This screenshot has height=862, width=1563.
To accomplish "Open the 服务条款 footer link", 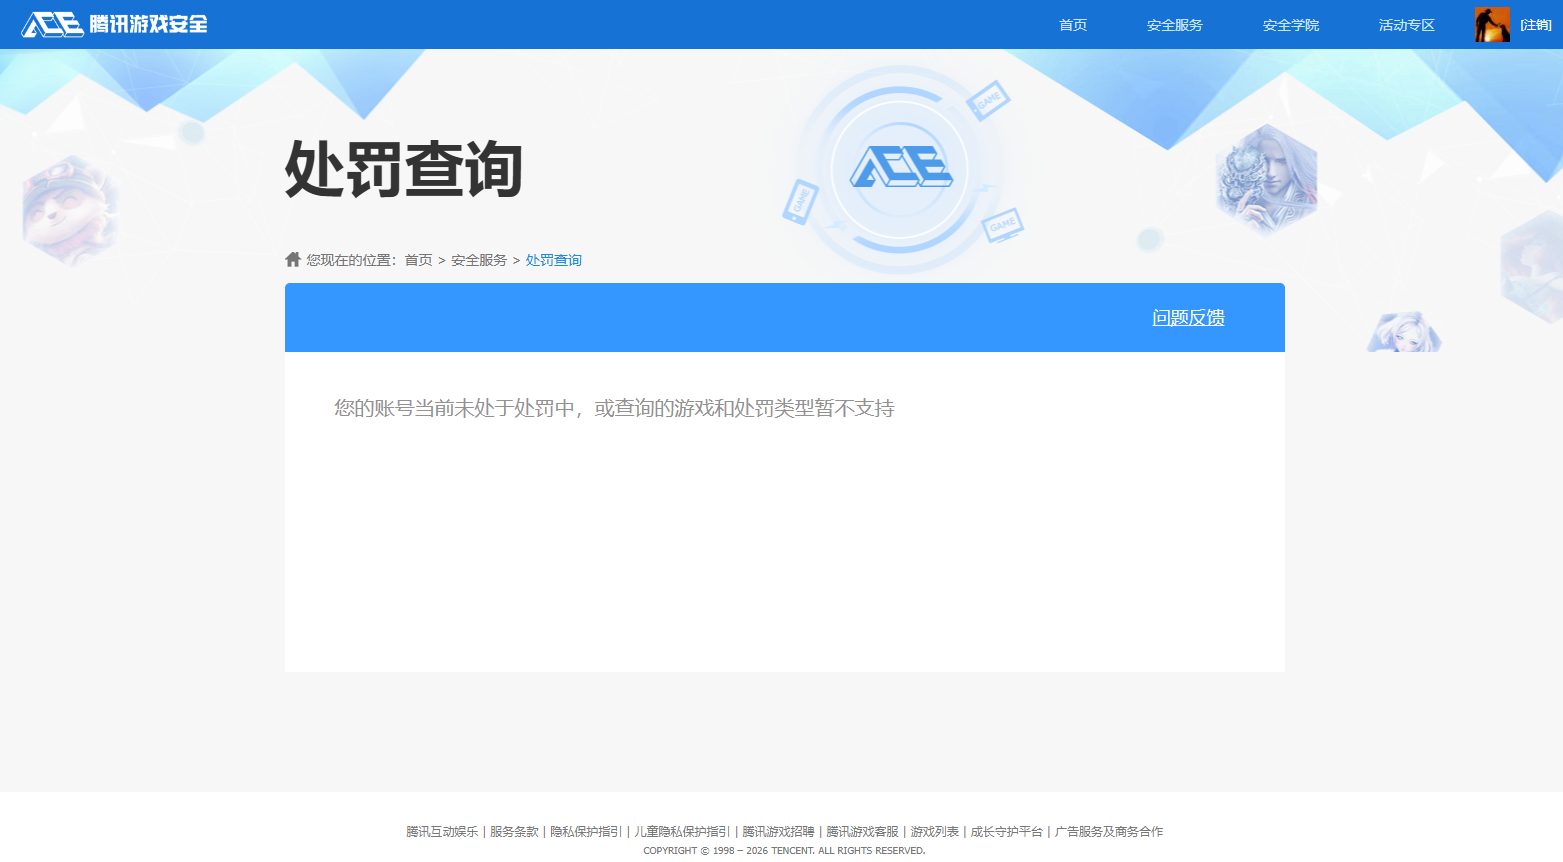I will [516, 831].
